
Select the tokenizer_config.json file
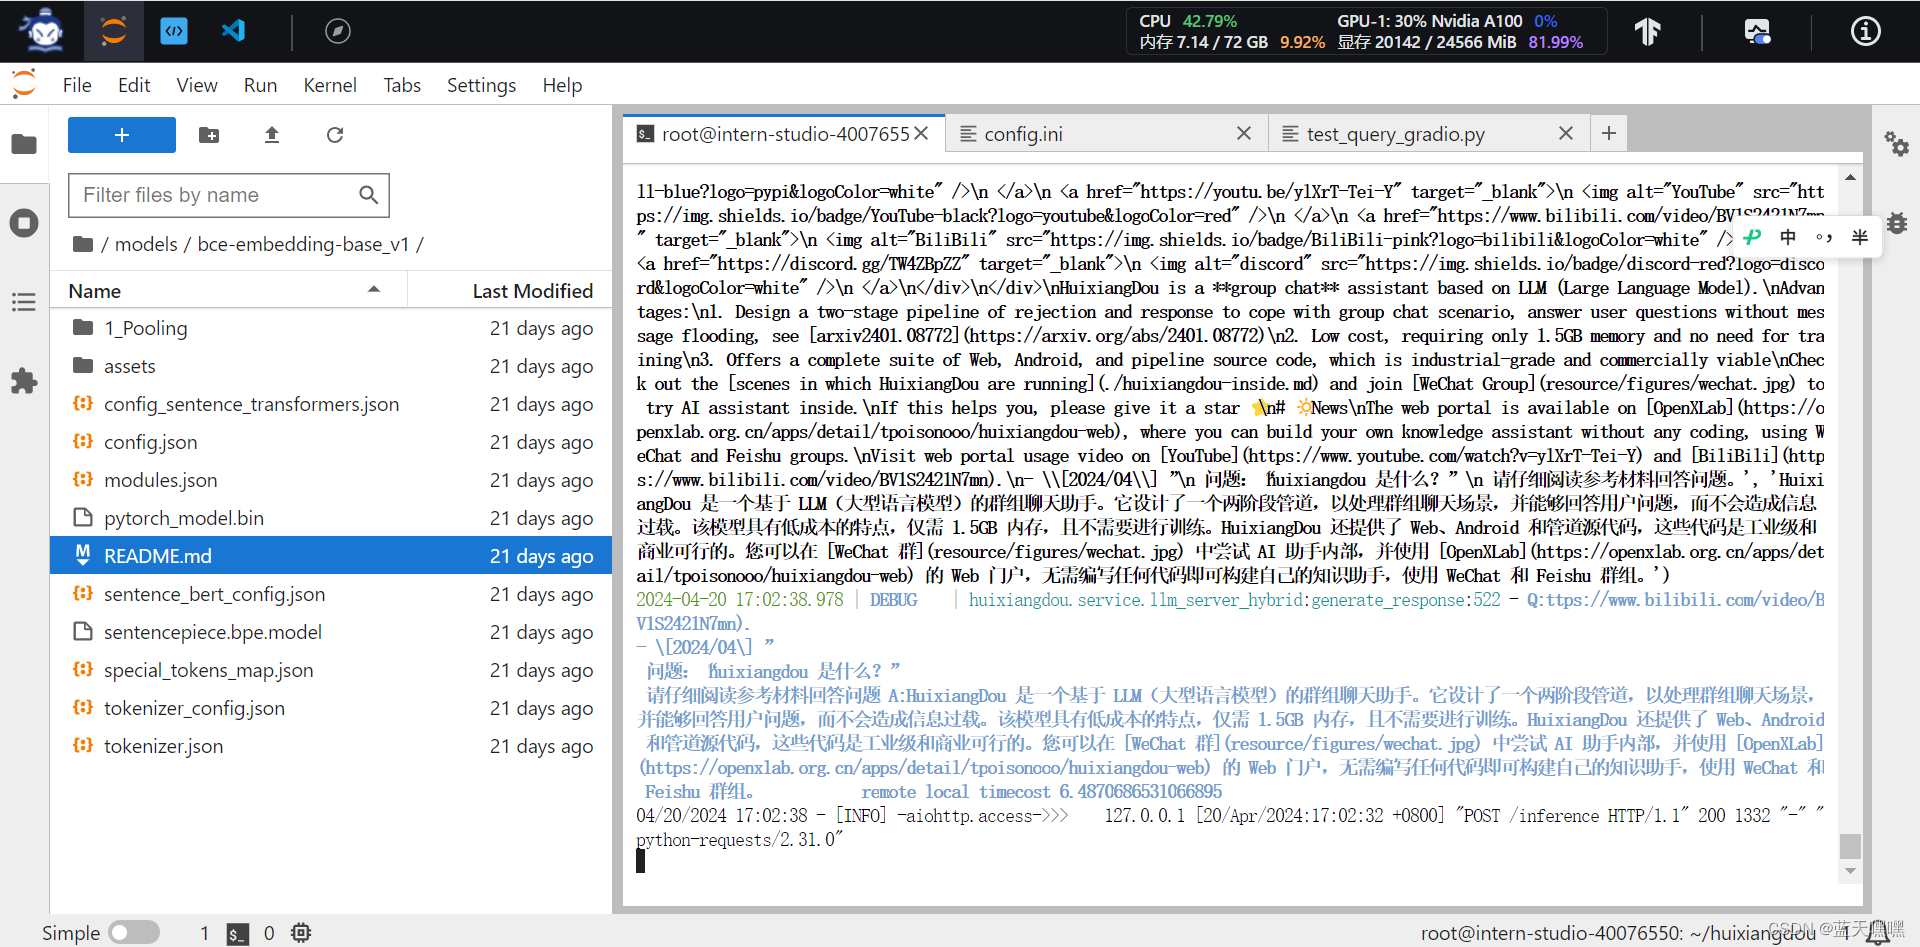click(331, 708)
